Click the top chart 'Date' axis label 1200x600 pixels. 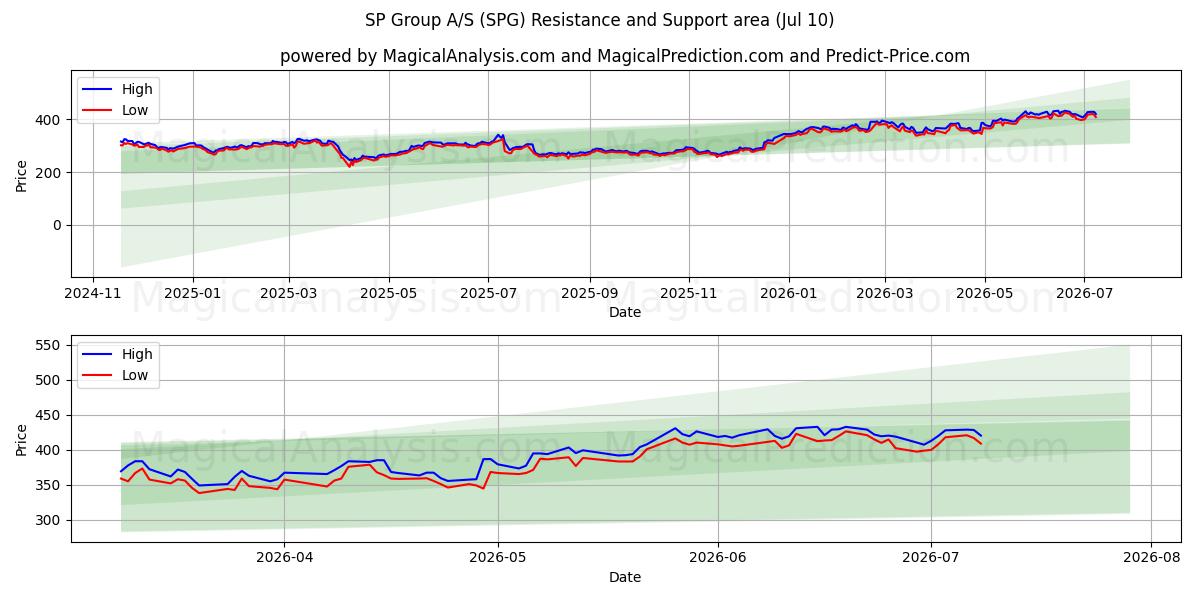[x=625, y=313]
